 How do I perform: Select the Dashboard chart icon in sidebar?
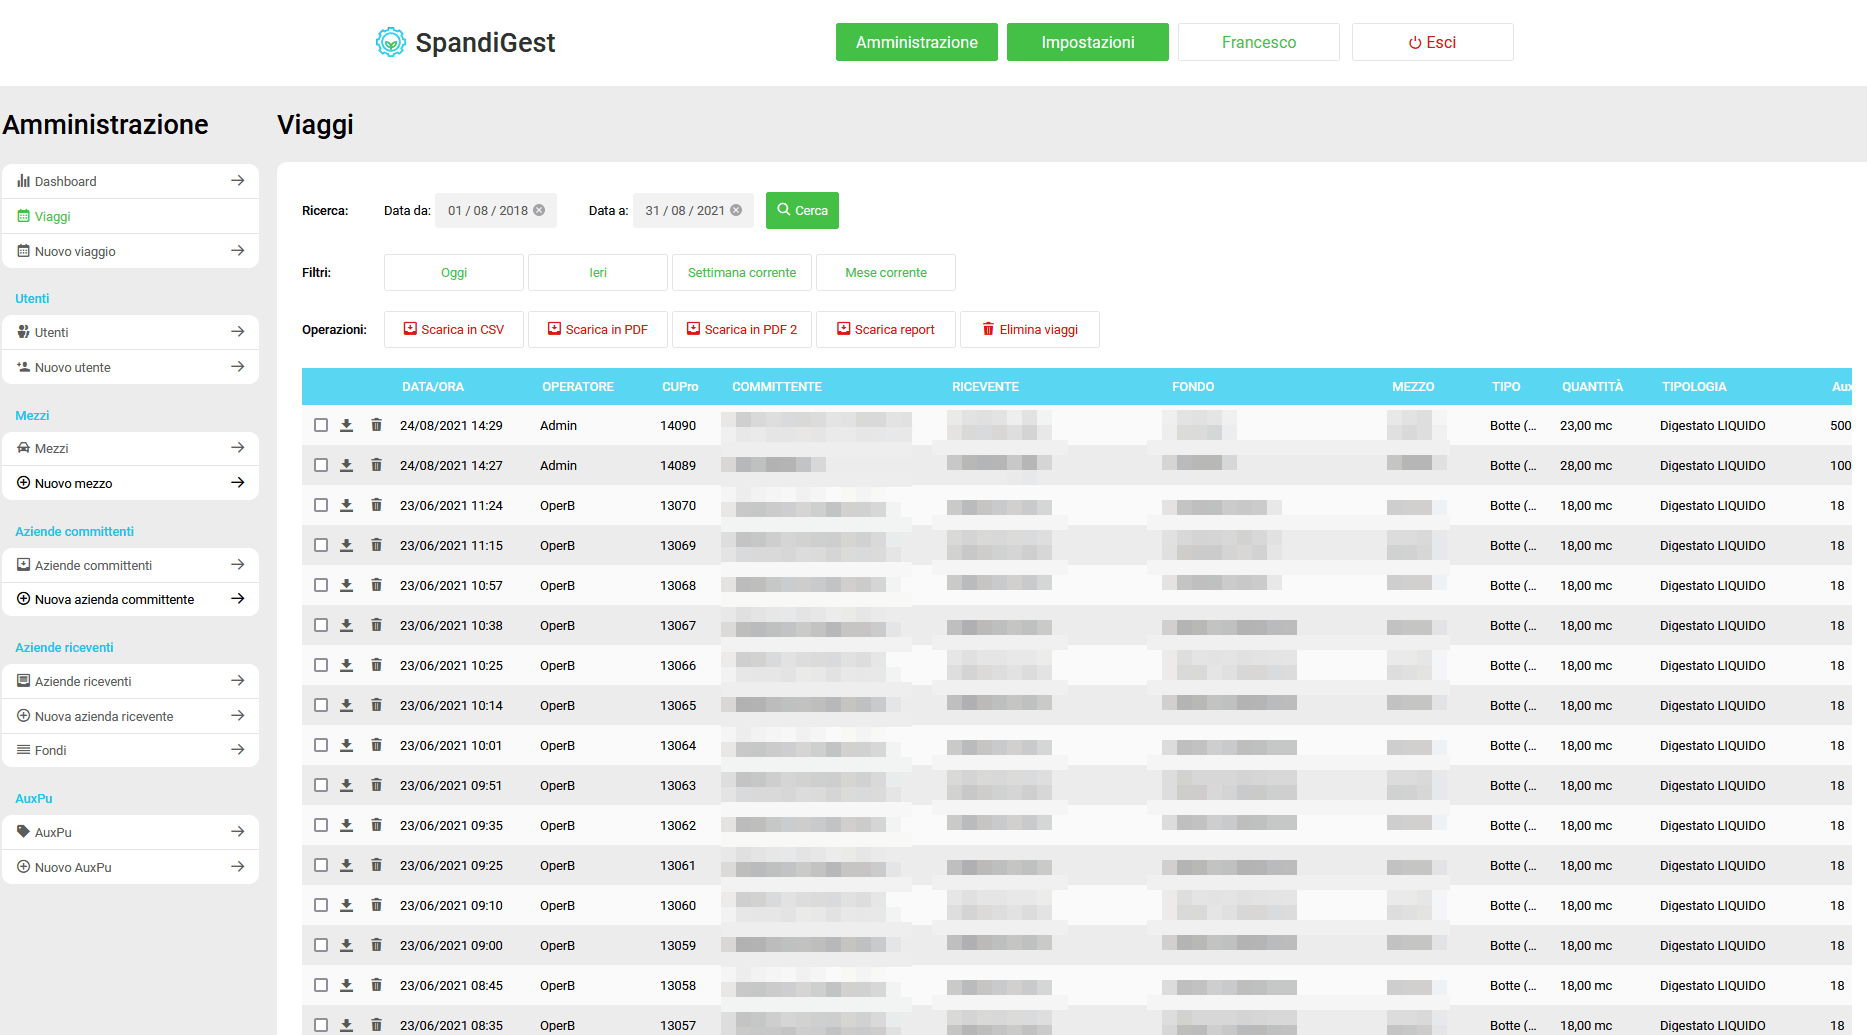[25, 181]
